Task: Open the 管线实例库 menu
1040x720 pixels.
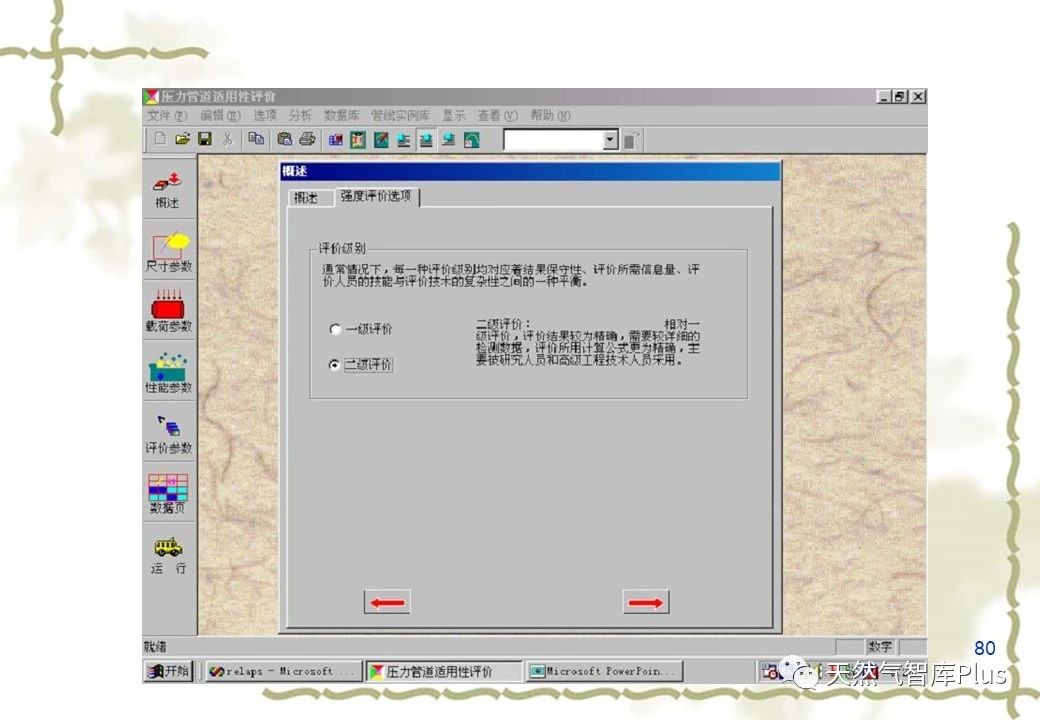Action: [400, 115]
